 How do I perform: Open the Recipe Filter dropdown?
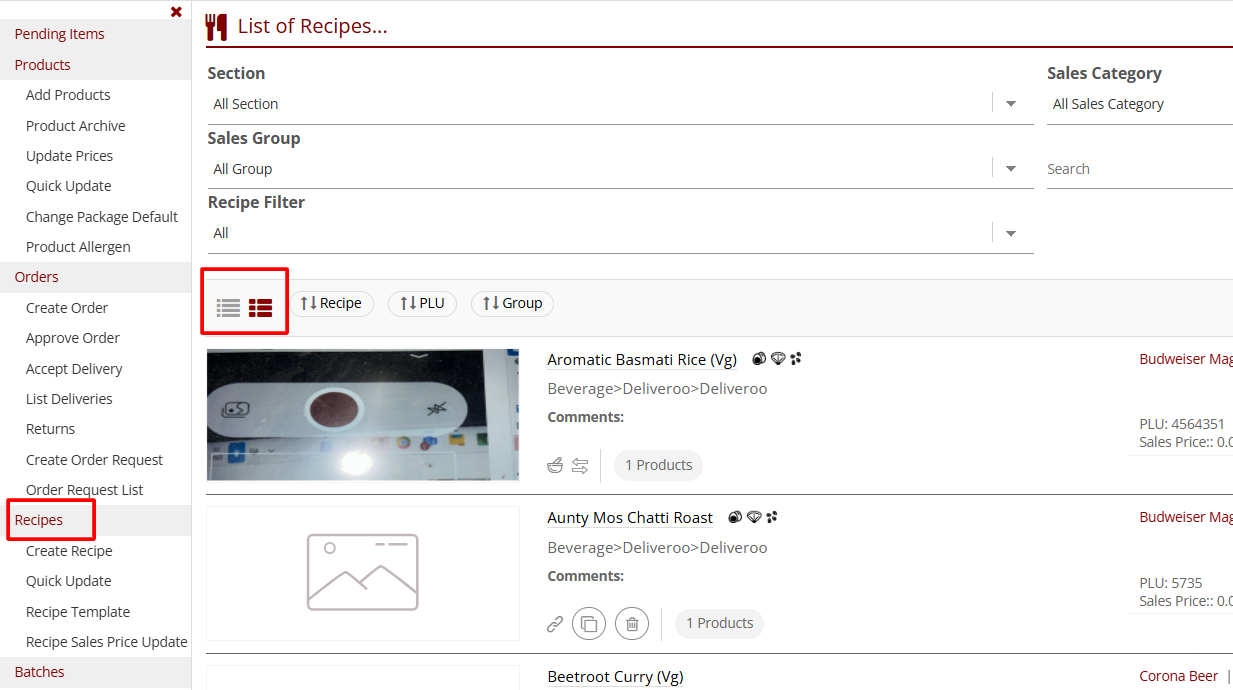1010,233
